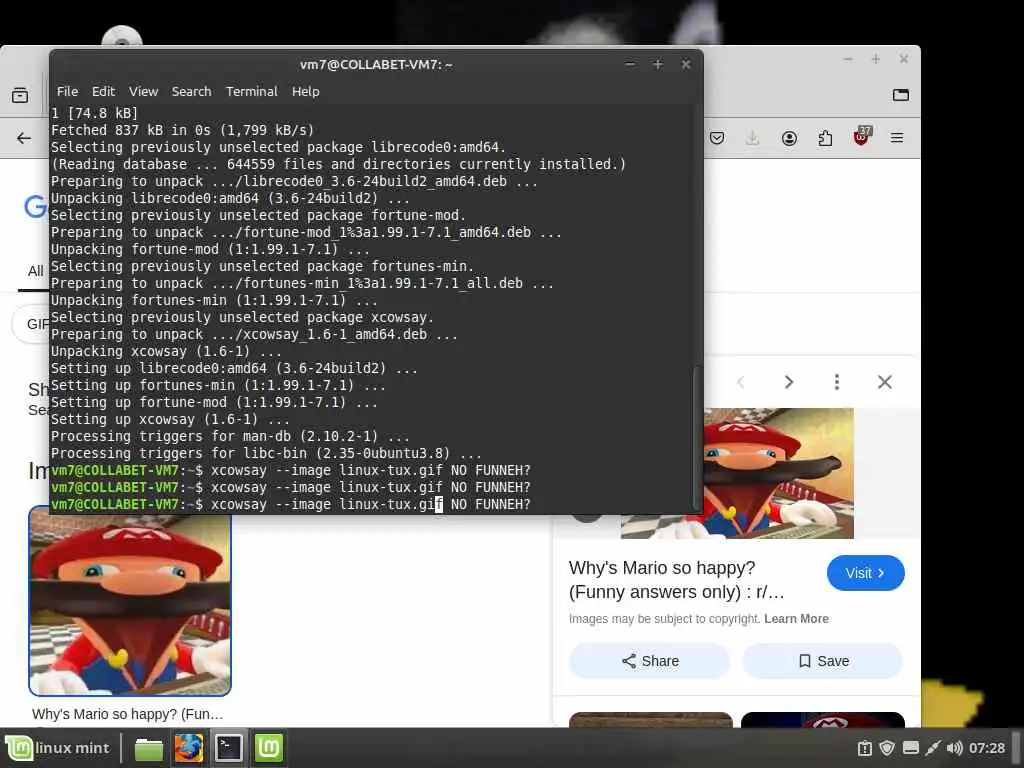Click the terminal title vm7@COLLABET-VM7
This screenshot has width=1024, height=768.
[x=376, y=65]
